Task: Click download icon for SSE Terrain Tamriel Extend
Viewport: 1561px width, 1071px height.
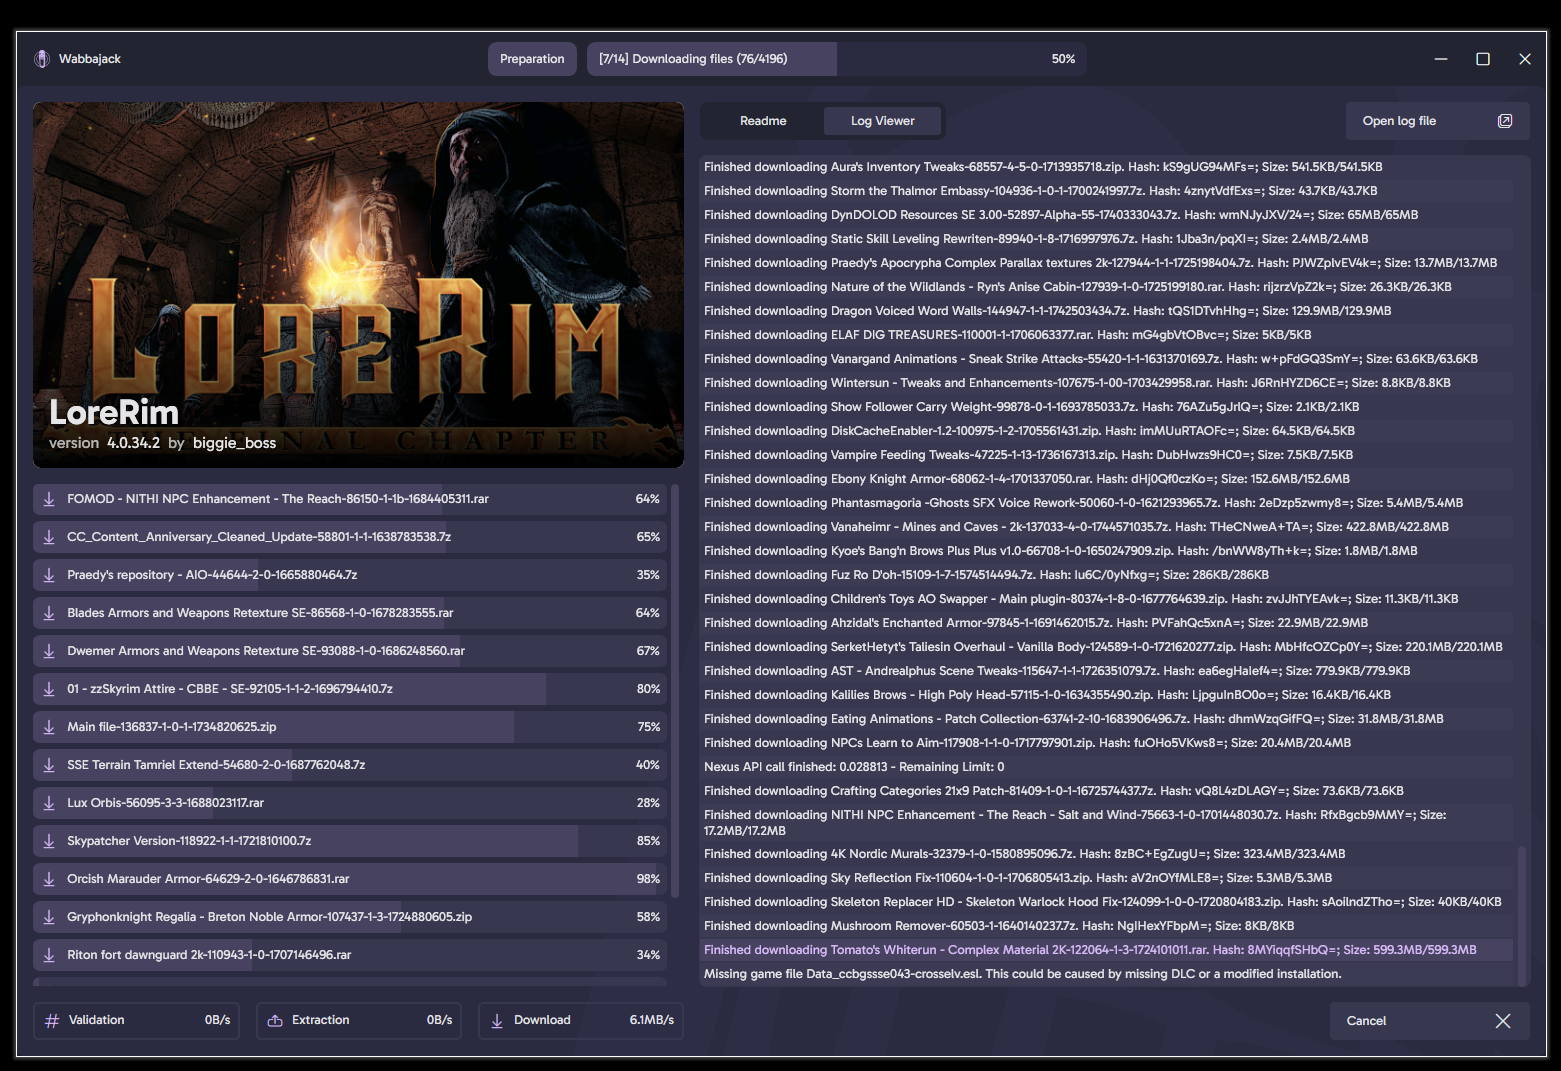Action: [49, 765]
